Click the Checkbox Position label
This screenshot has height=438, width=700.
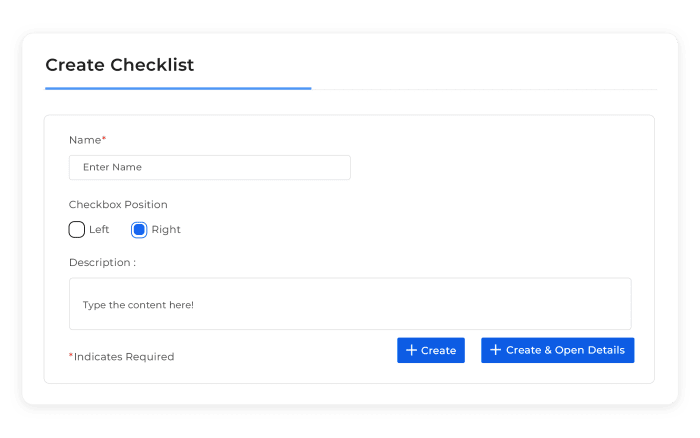click(x=118, y=204)
